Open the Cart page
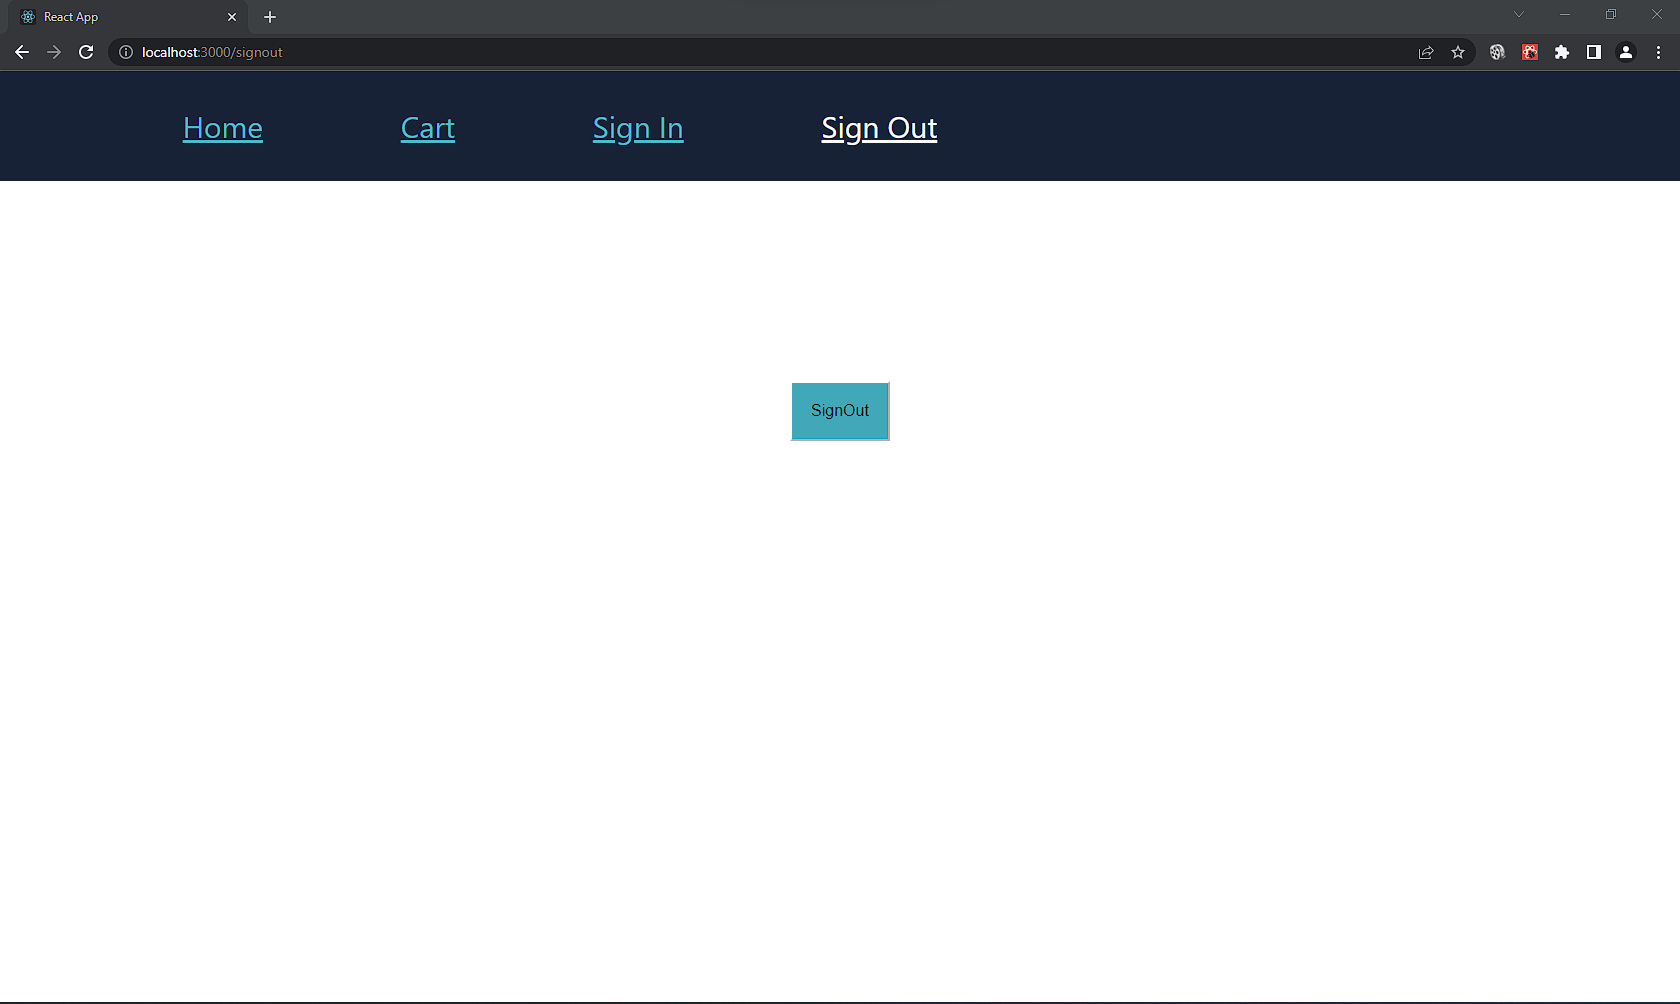The height and width of the screenshot is (1004, 1680). [x=428, y=128]
